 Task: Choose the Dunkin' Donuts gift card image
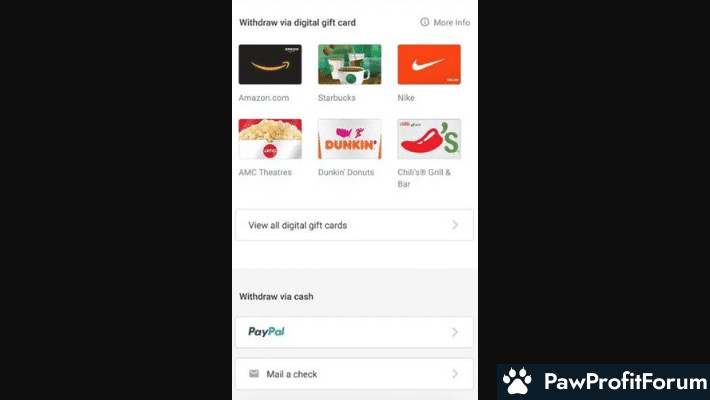tap(350, 139)
